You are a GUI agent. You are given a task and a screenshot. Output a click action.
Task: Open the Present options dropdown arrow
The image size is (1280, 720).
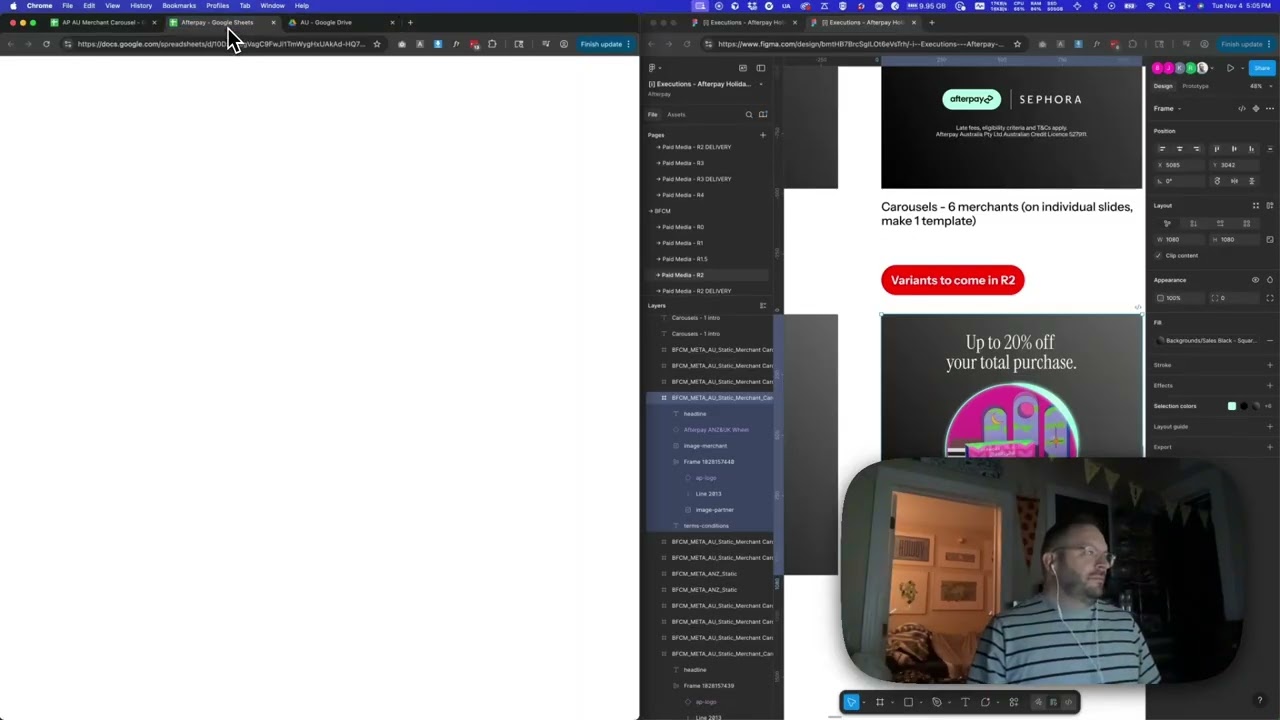pyautogui.click(x=1244, y=68)
